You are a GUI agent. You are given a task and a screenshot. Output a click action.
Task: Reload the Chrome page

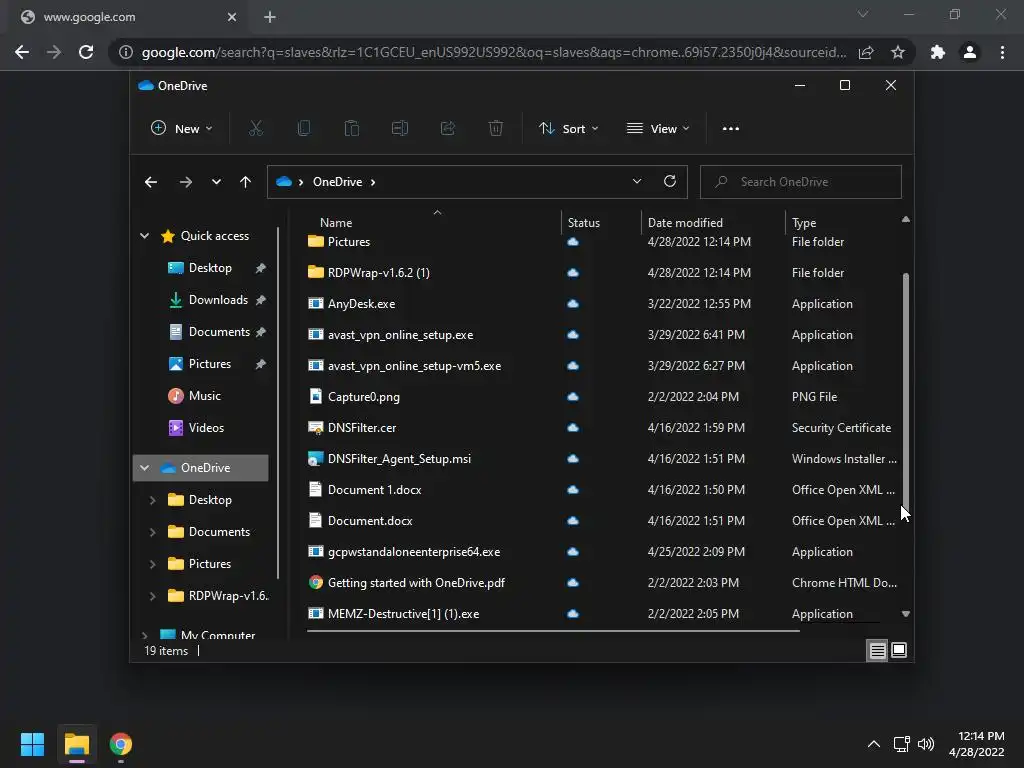tap(86, 52)
